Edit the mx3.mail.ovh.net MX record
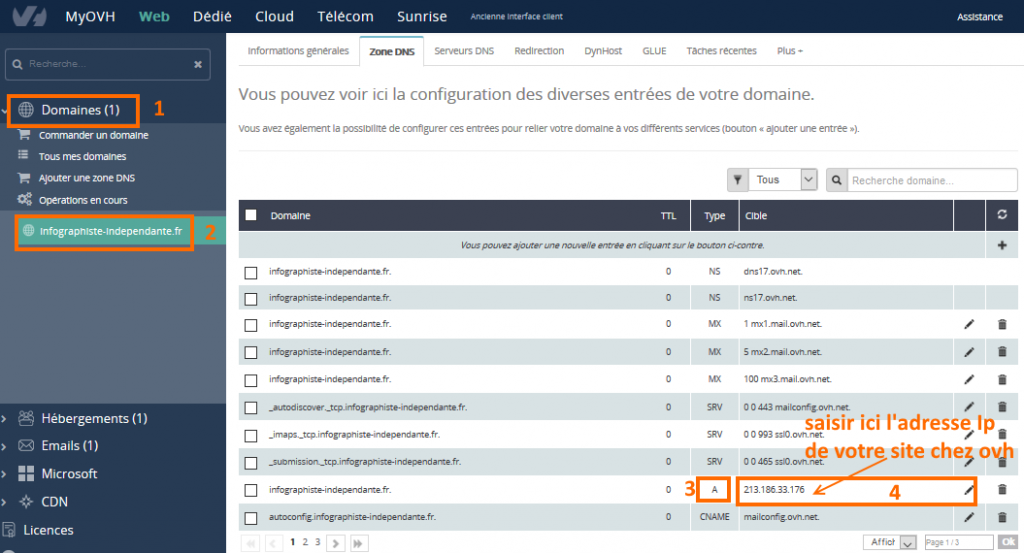 [x=969, y=379]
